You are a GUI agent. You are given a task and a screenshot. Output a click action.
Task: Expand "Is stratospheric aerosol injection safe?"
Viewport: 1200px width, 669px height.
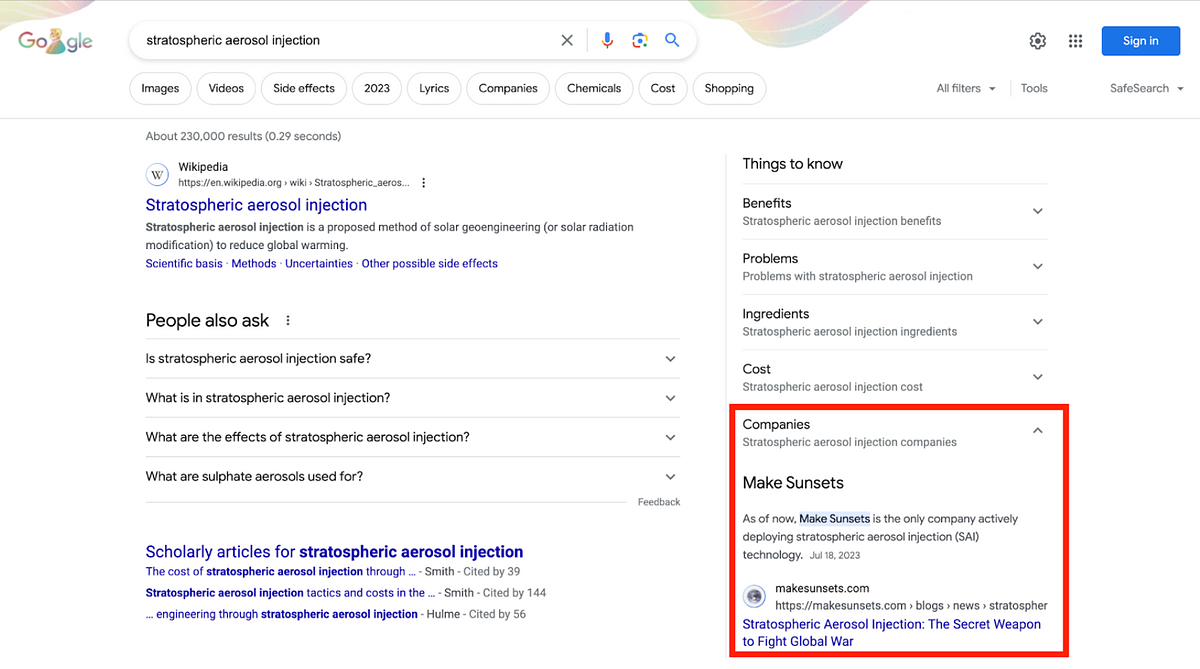pyautogui.click(x=412, y=359)
